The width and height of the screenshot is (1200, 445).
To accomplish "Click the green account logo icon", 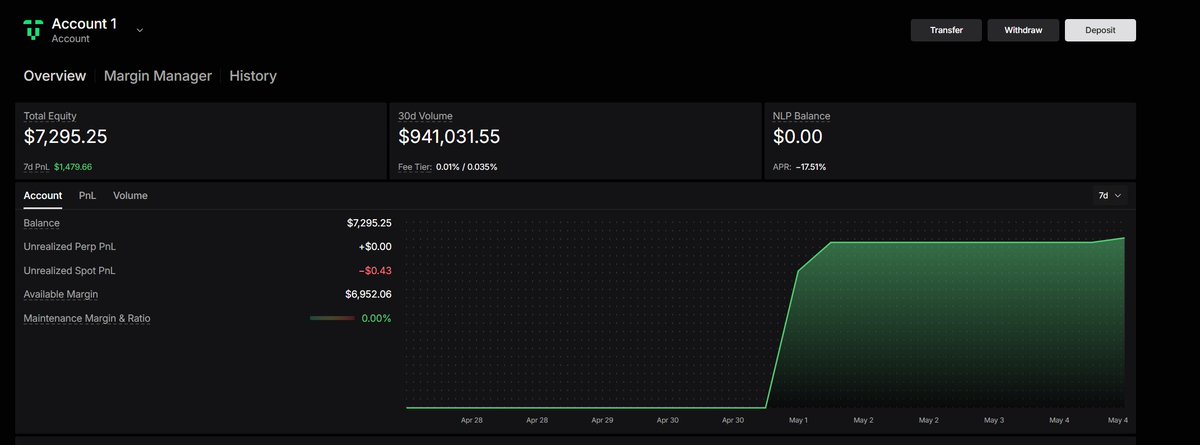I will [x=33, y=30].
